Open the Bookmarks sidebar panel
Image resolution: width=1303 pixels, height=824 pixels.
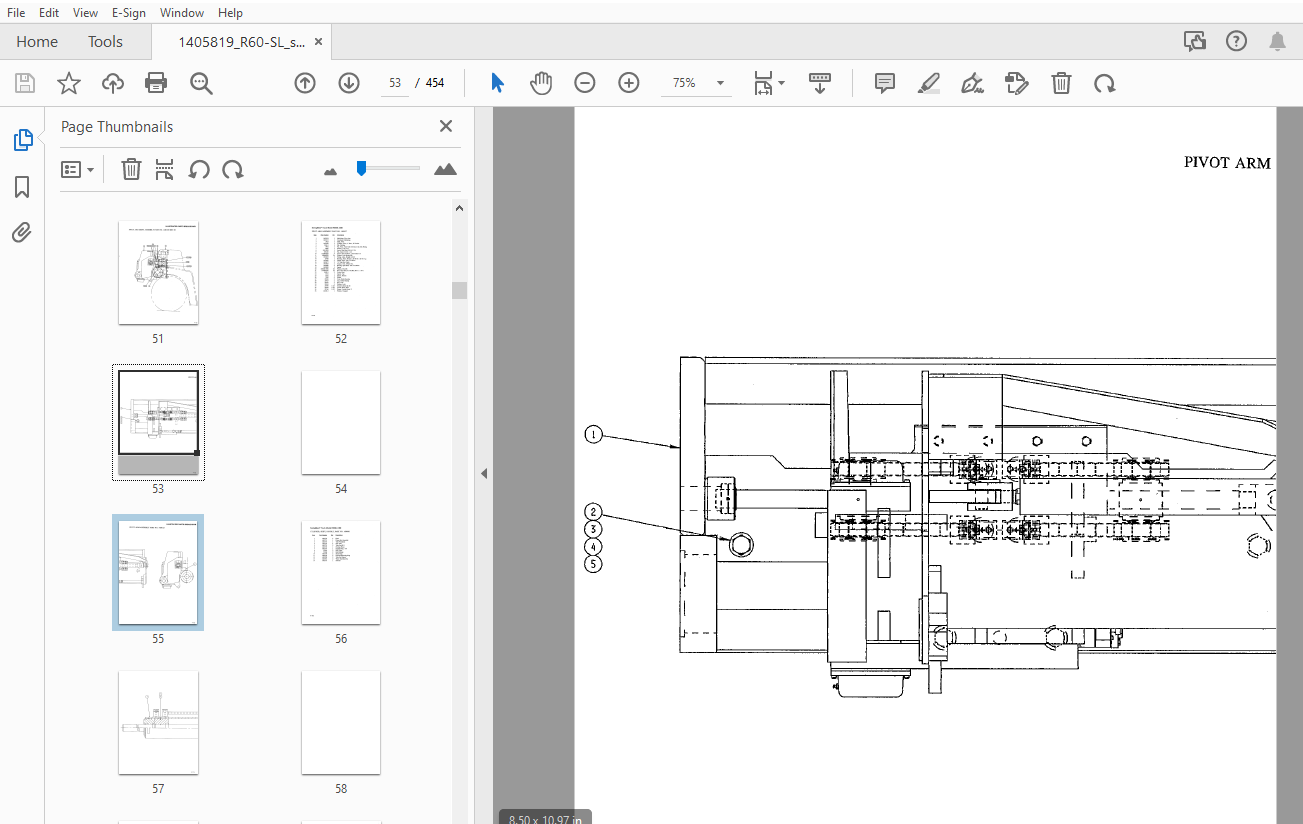click(22, 187)
